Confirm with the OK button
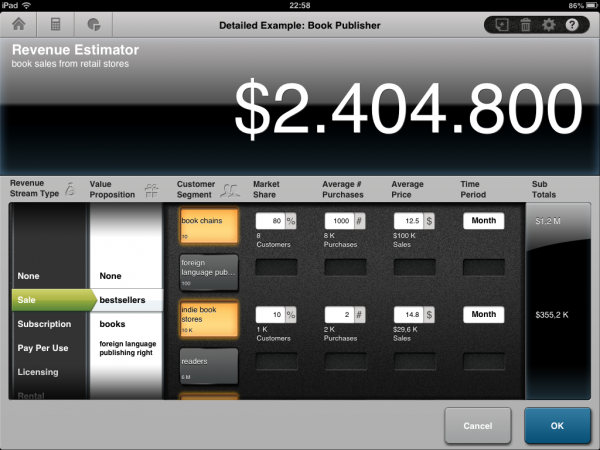The image size is (600, 450). pos(557,425)
